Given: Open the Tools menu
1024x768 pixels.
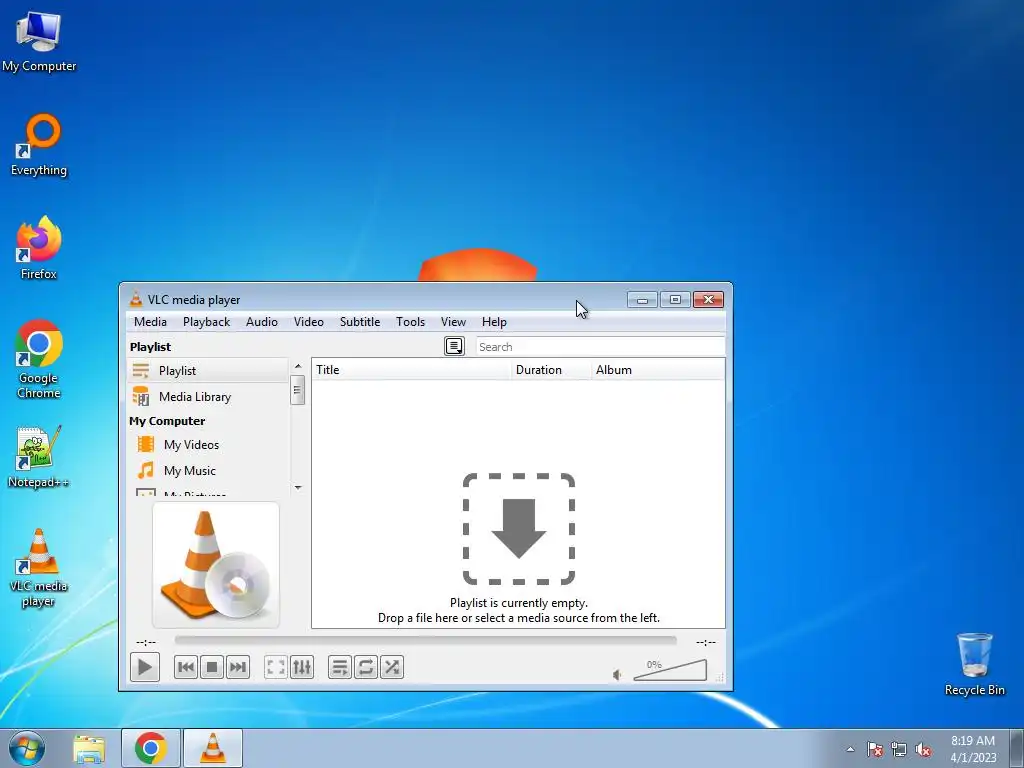Looking at the screenshot, I should tap(410, 322).
